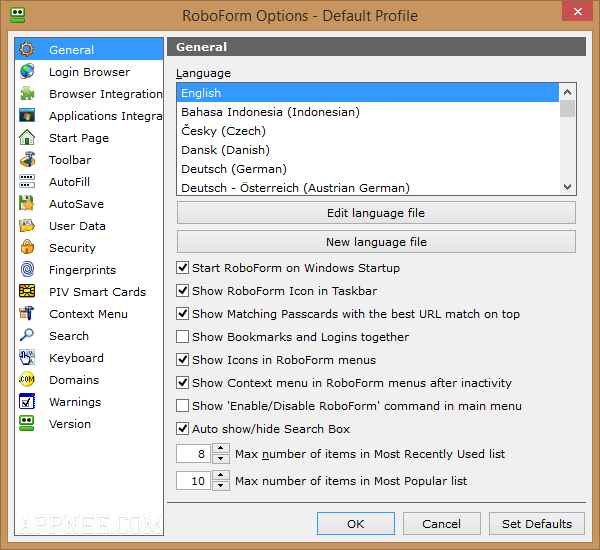Open the User Data section
Image resolution: width=600 pixels, height=550 pixels.
89,225
